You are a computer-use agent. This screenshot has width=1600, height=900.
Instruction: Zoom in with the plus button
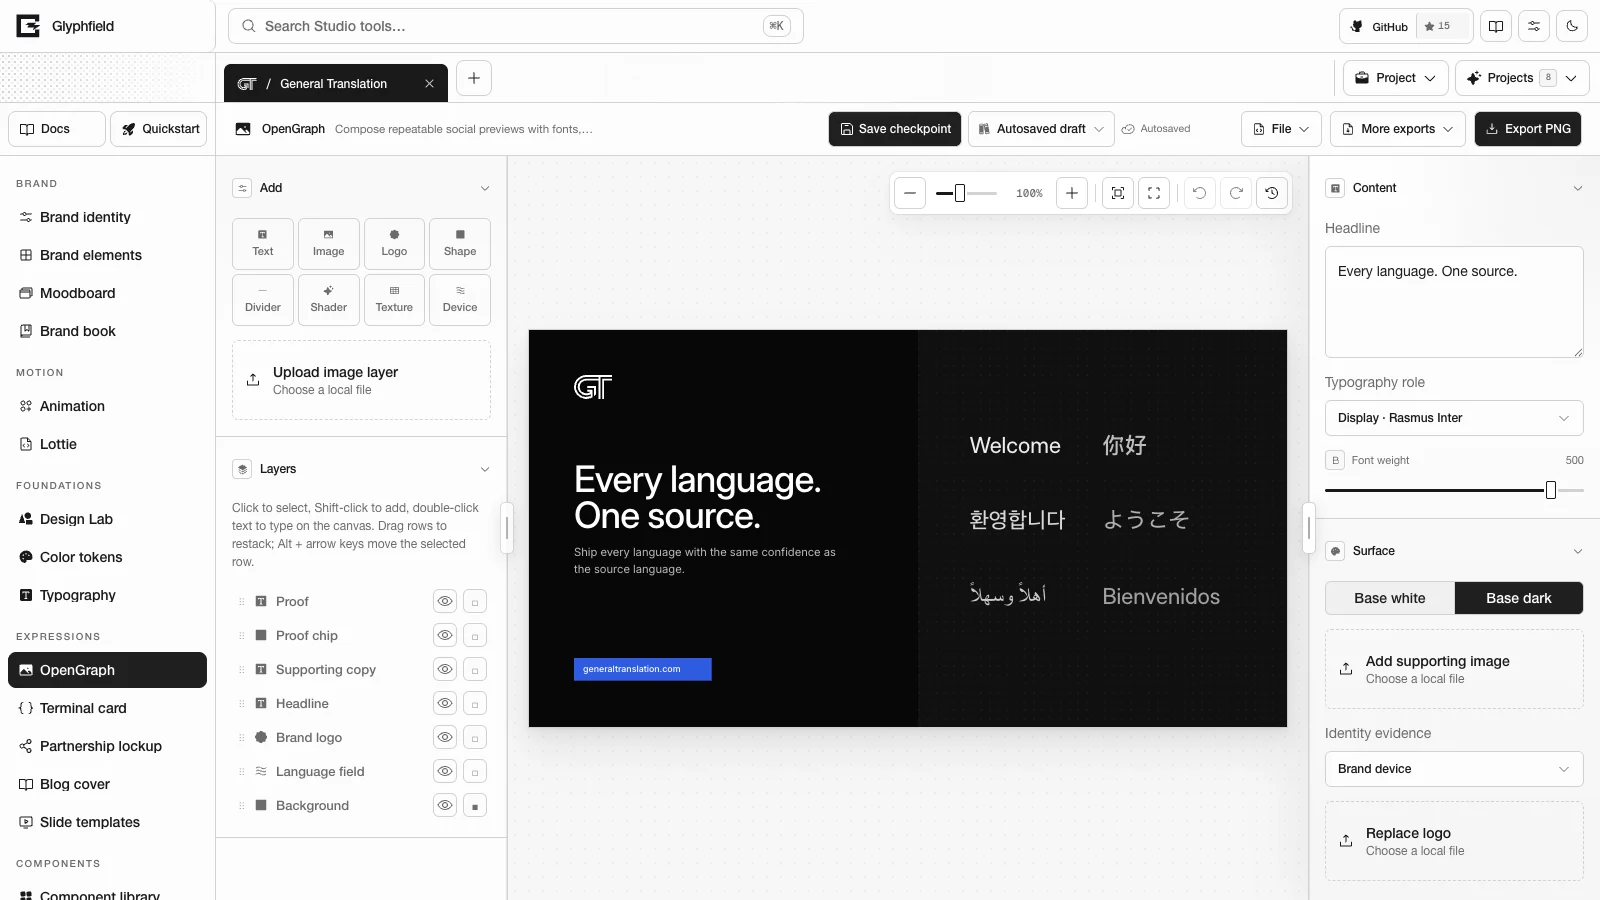1072,193
